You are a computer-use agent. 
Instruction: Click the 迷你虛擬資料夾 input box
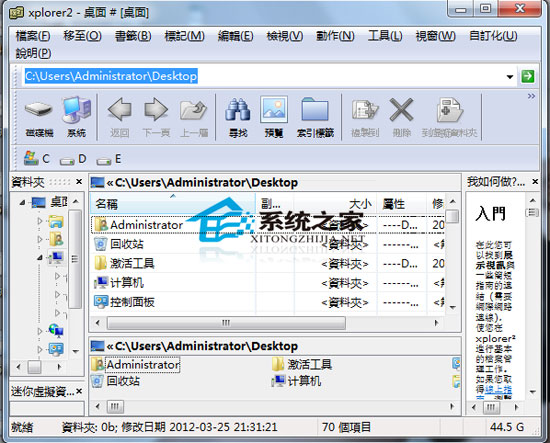[47, 409]
